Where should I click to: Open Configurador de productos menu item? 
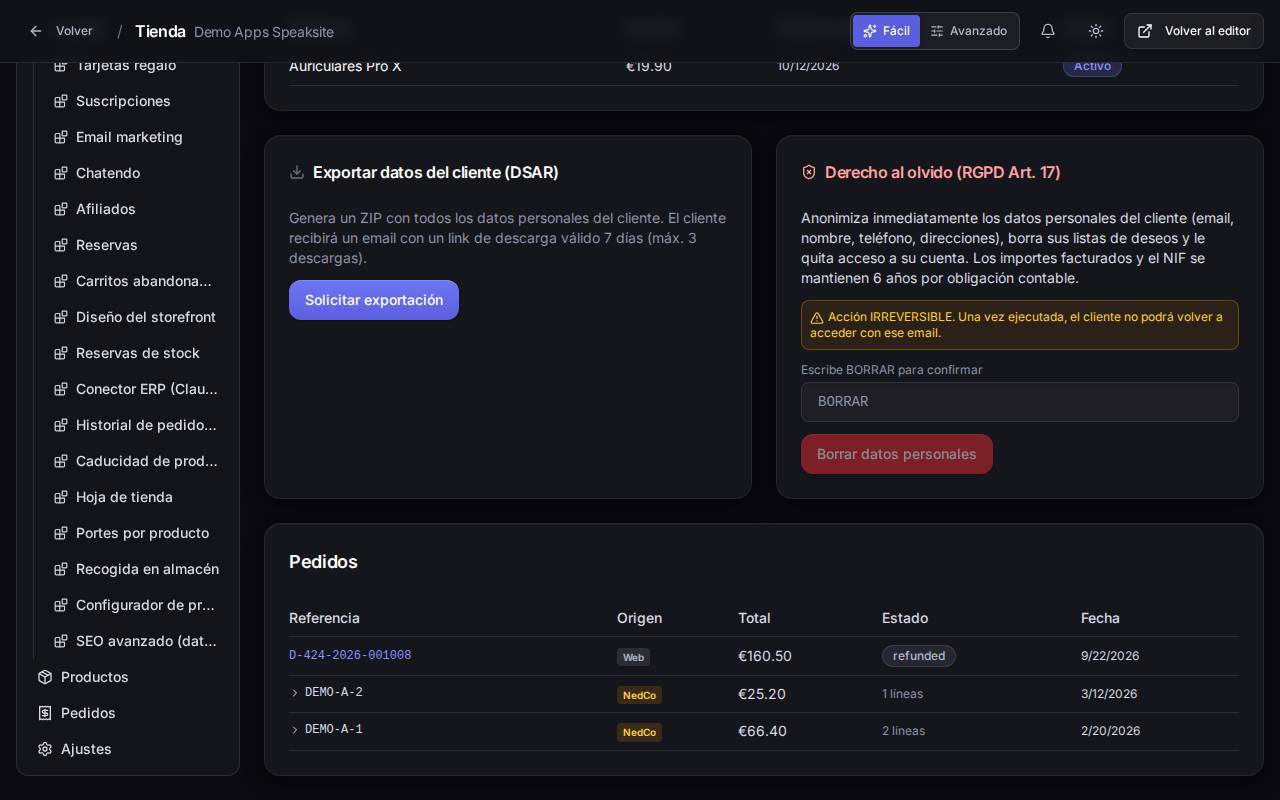click(x=136, y=605)
